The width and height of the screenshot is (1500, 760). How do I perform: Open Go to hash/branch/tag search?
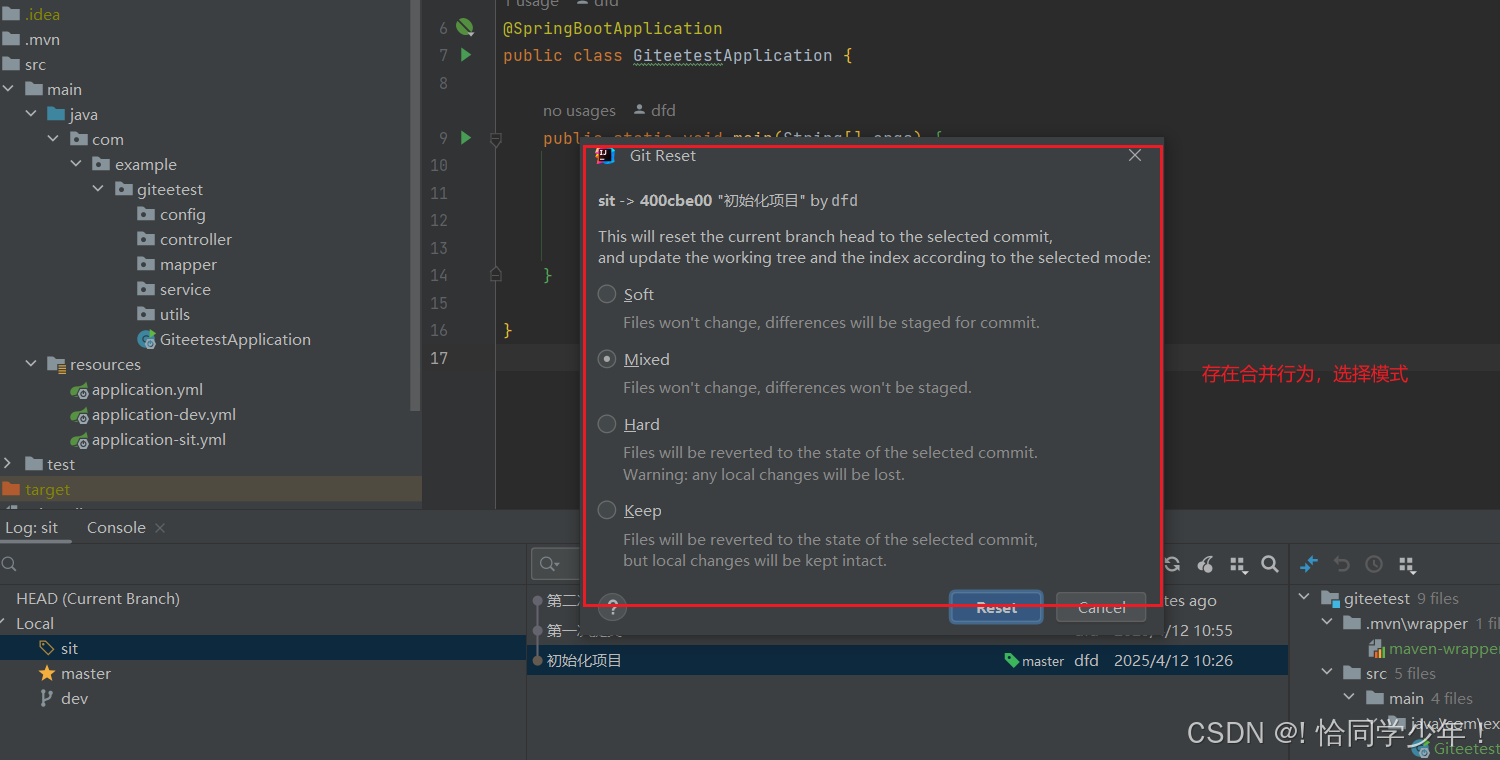coord(1270,564)
